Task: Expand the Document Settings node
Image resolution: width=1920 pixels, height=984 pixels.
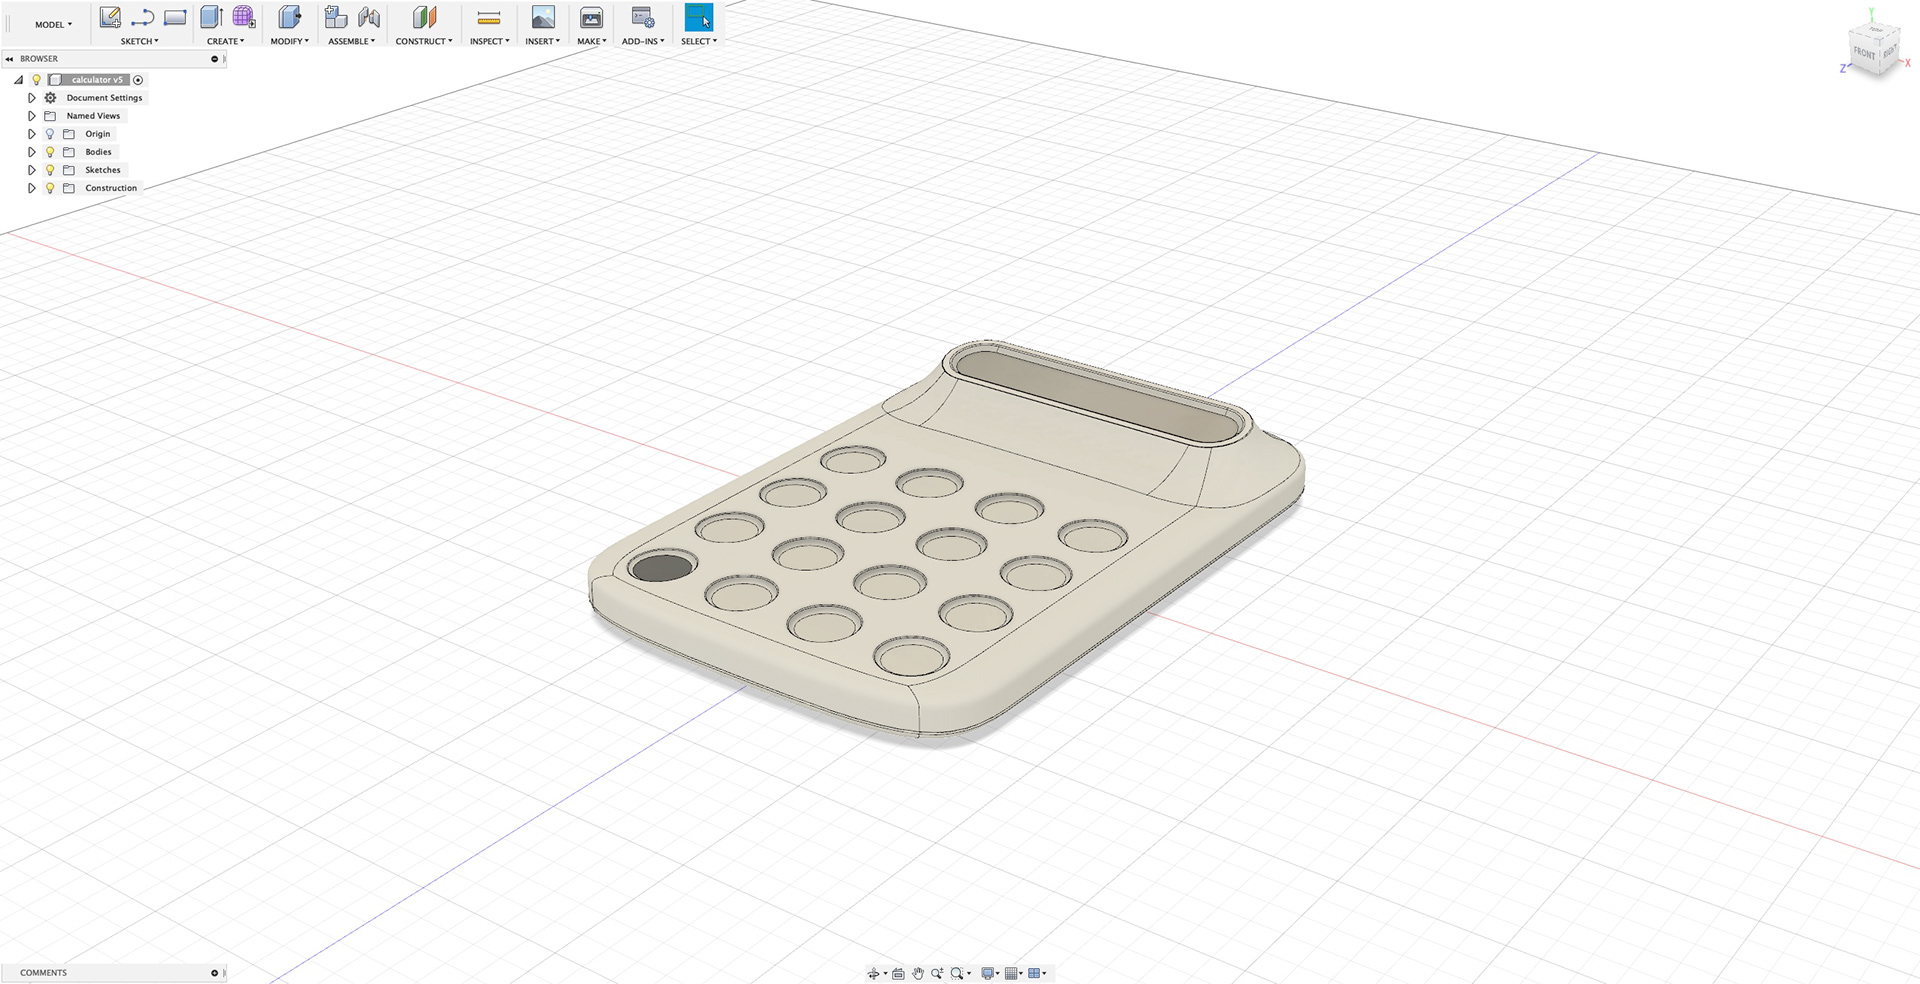Action: tap(31, 97)
